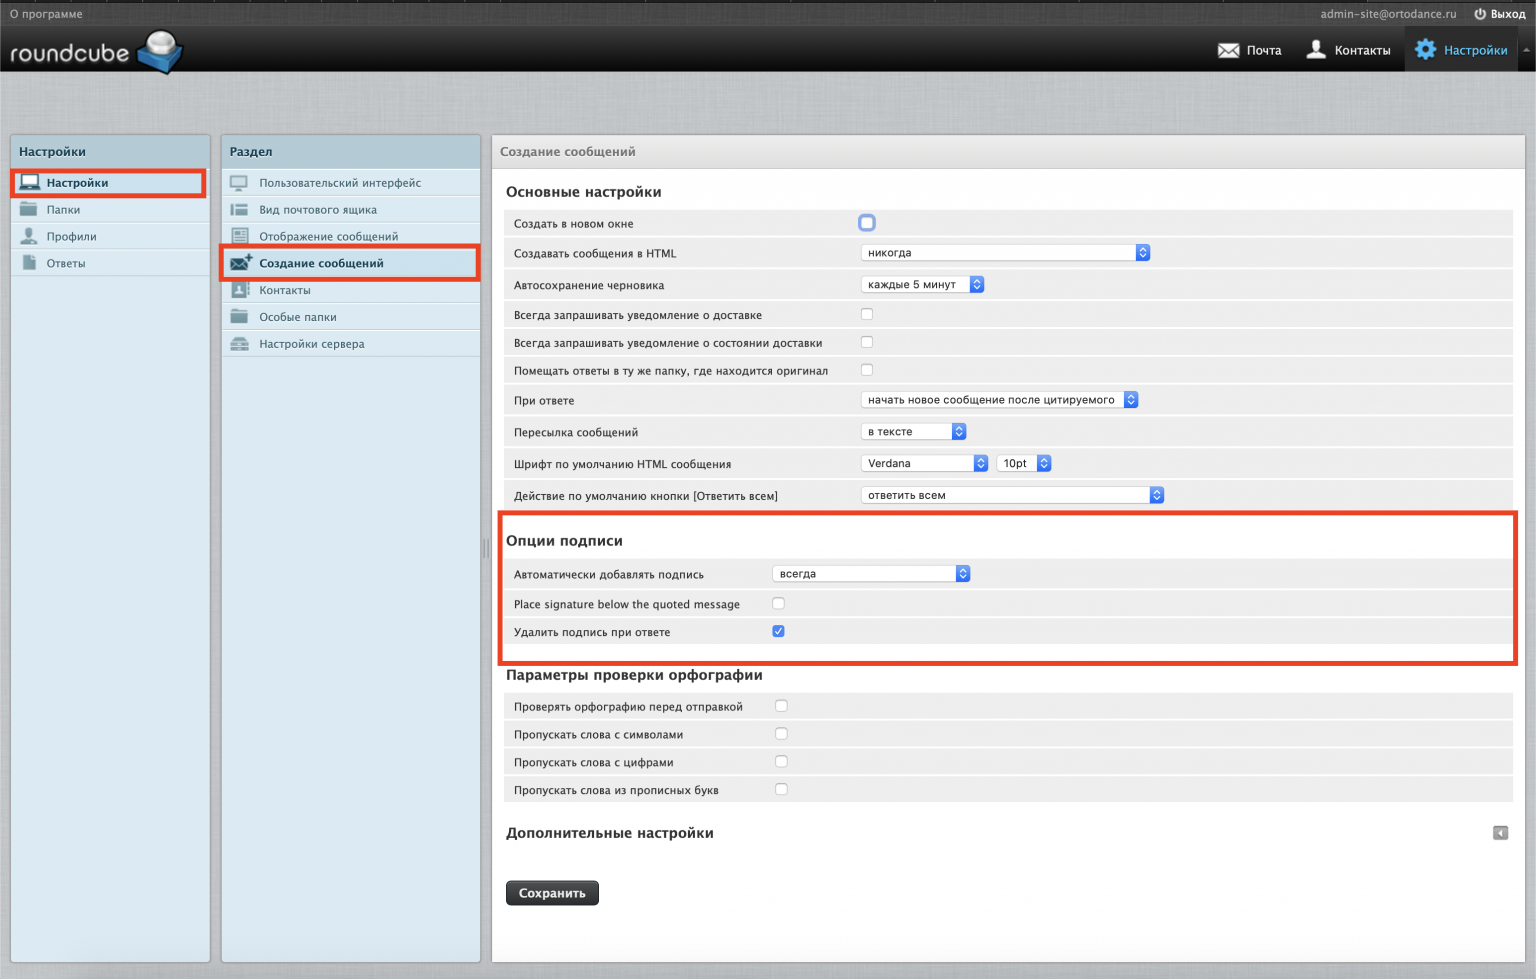
Task: Open the Почта mail envelope icon
Action: tap(1228, 50)
